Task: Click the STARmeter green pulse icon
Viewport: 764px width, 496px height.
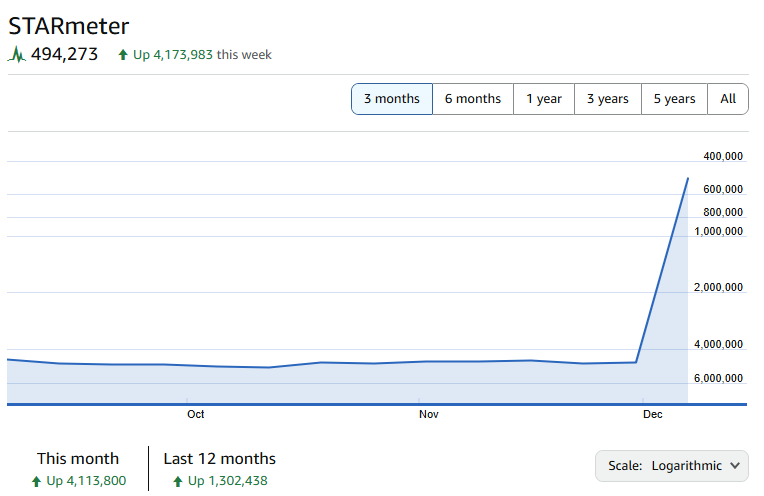Action: 17,54
